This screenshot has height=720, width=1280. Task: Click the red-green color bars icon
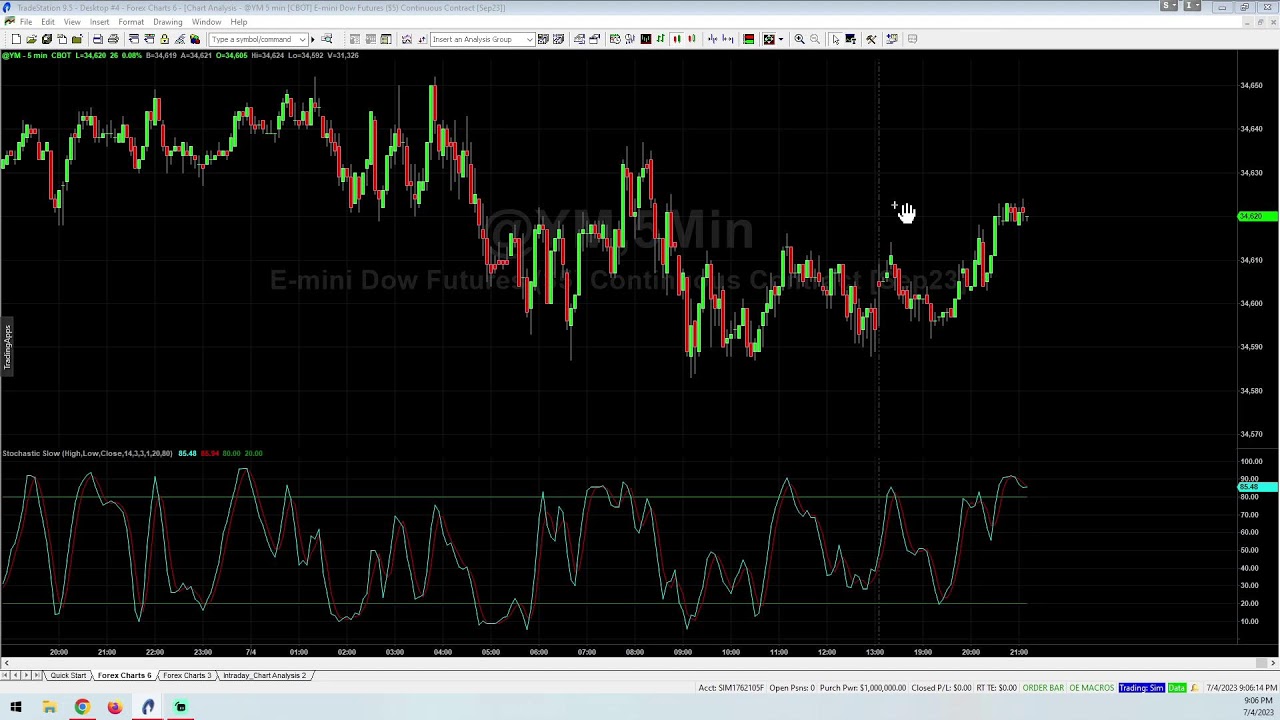click(x=748, y=39)
